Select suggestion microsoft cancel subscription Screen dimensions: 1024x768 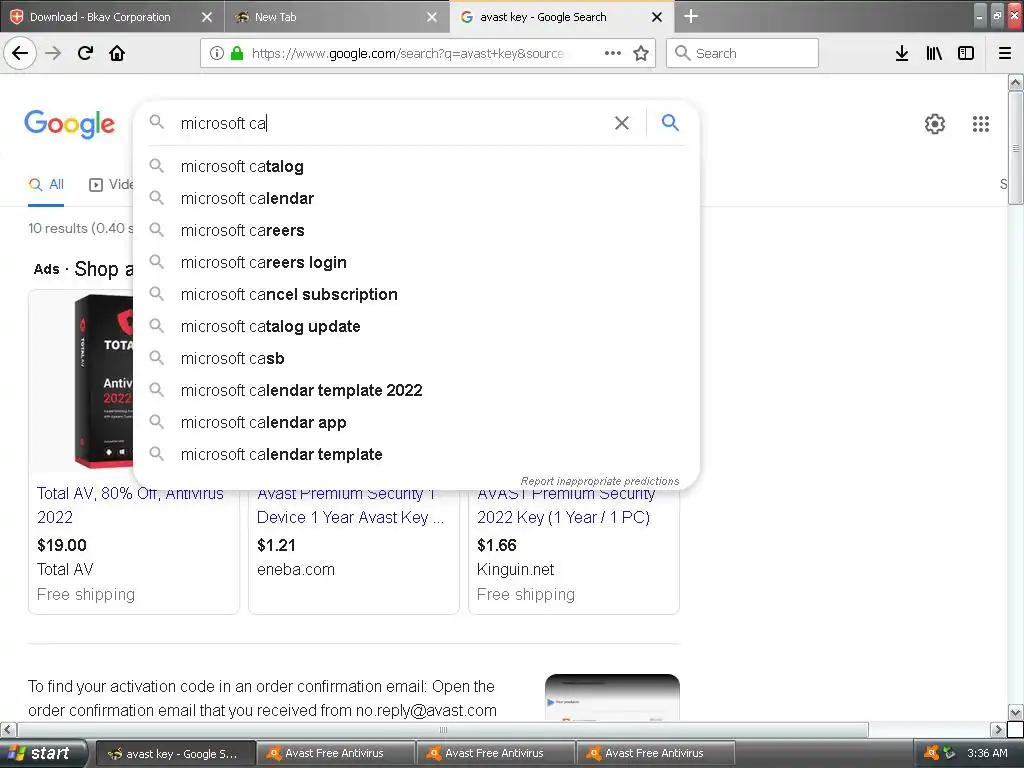coord(415,295)
